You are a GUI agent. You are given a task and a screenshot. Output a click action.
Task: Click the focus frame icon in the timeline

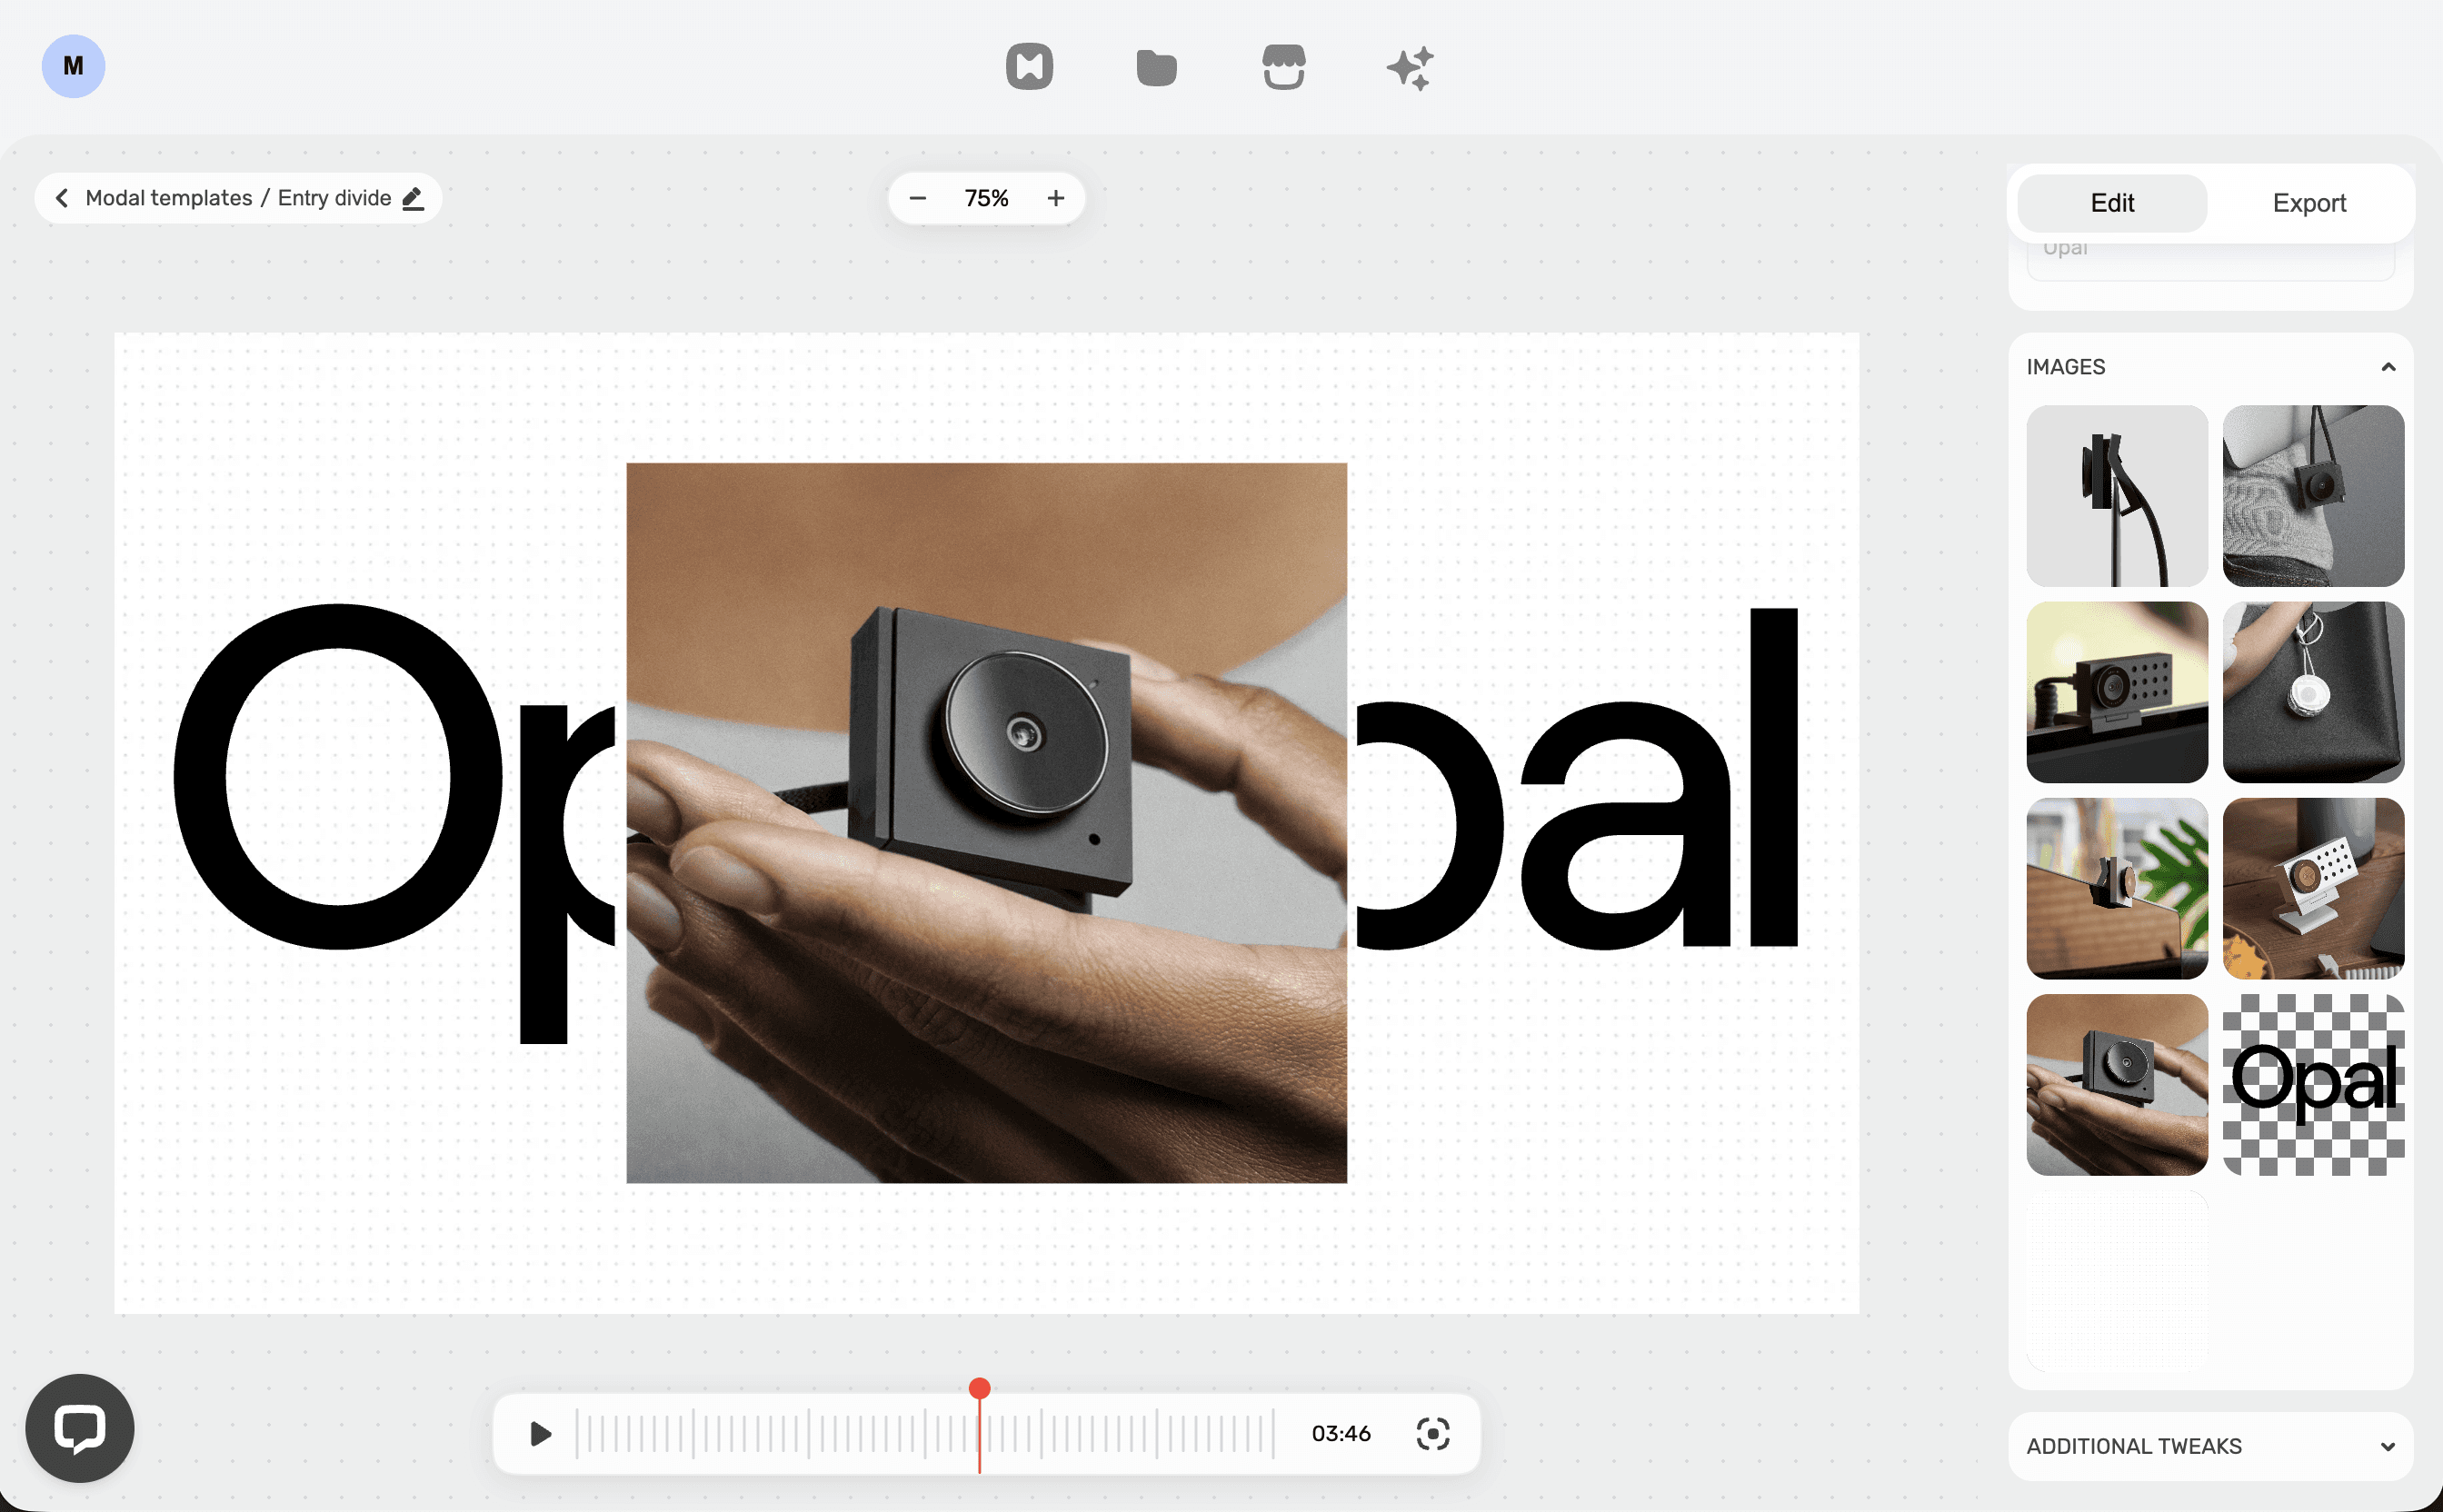[1432, 1433]
